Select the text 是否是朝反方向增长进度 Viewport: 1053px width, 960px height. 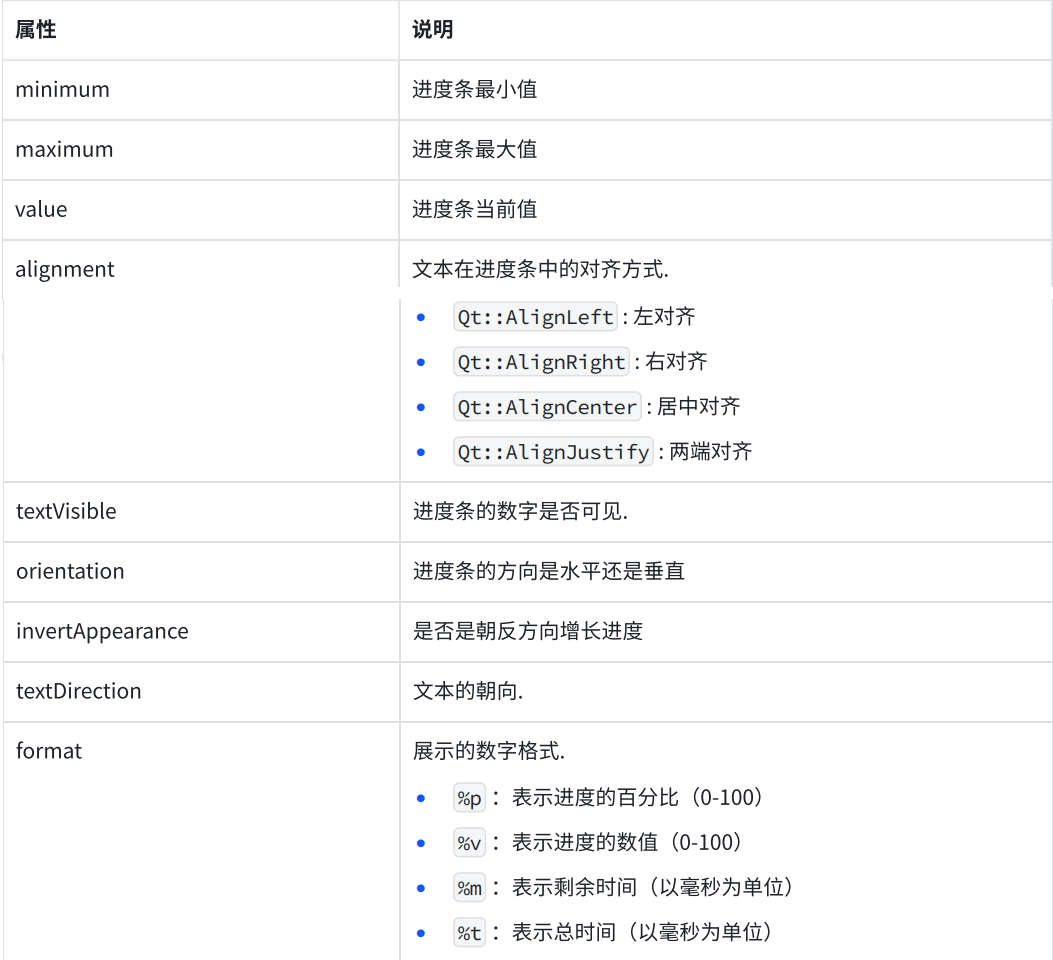tap(528, 631)
